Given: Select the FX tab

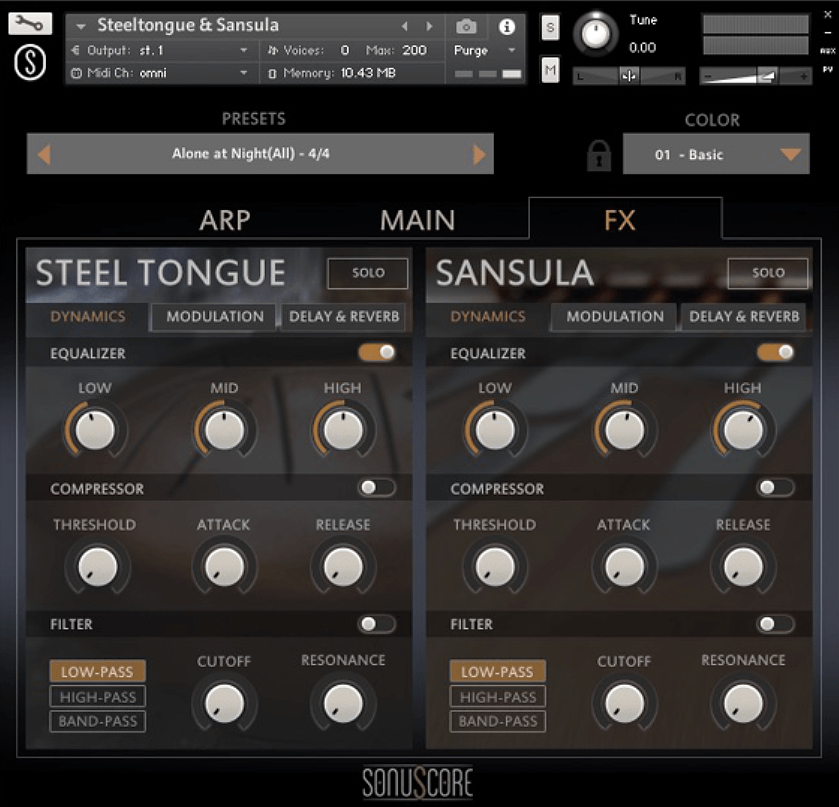Looking at the screenshot, I should 620,220.
